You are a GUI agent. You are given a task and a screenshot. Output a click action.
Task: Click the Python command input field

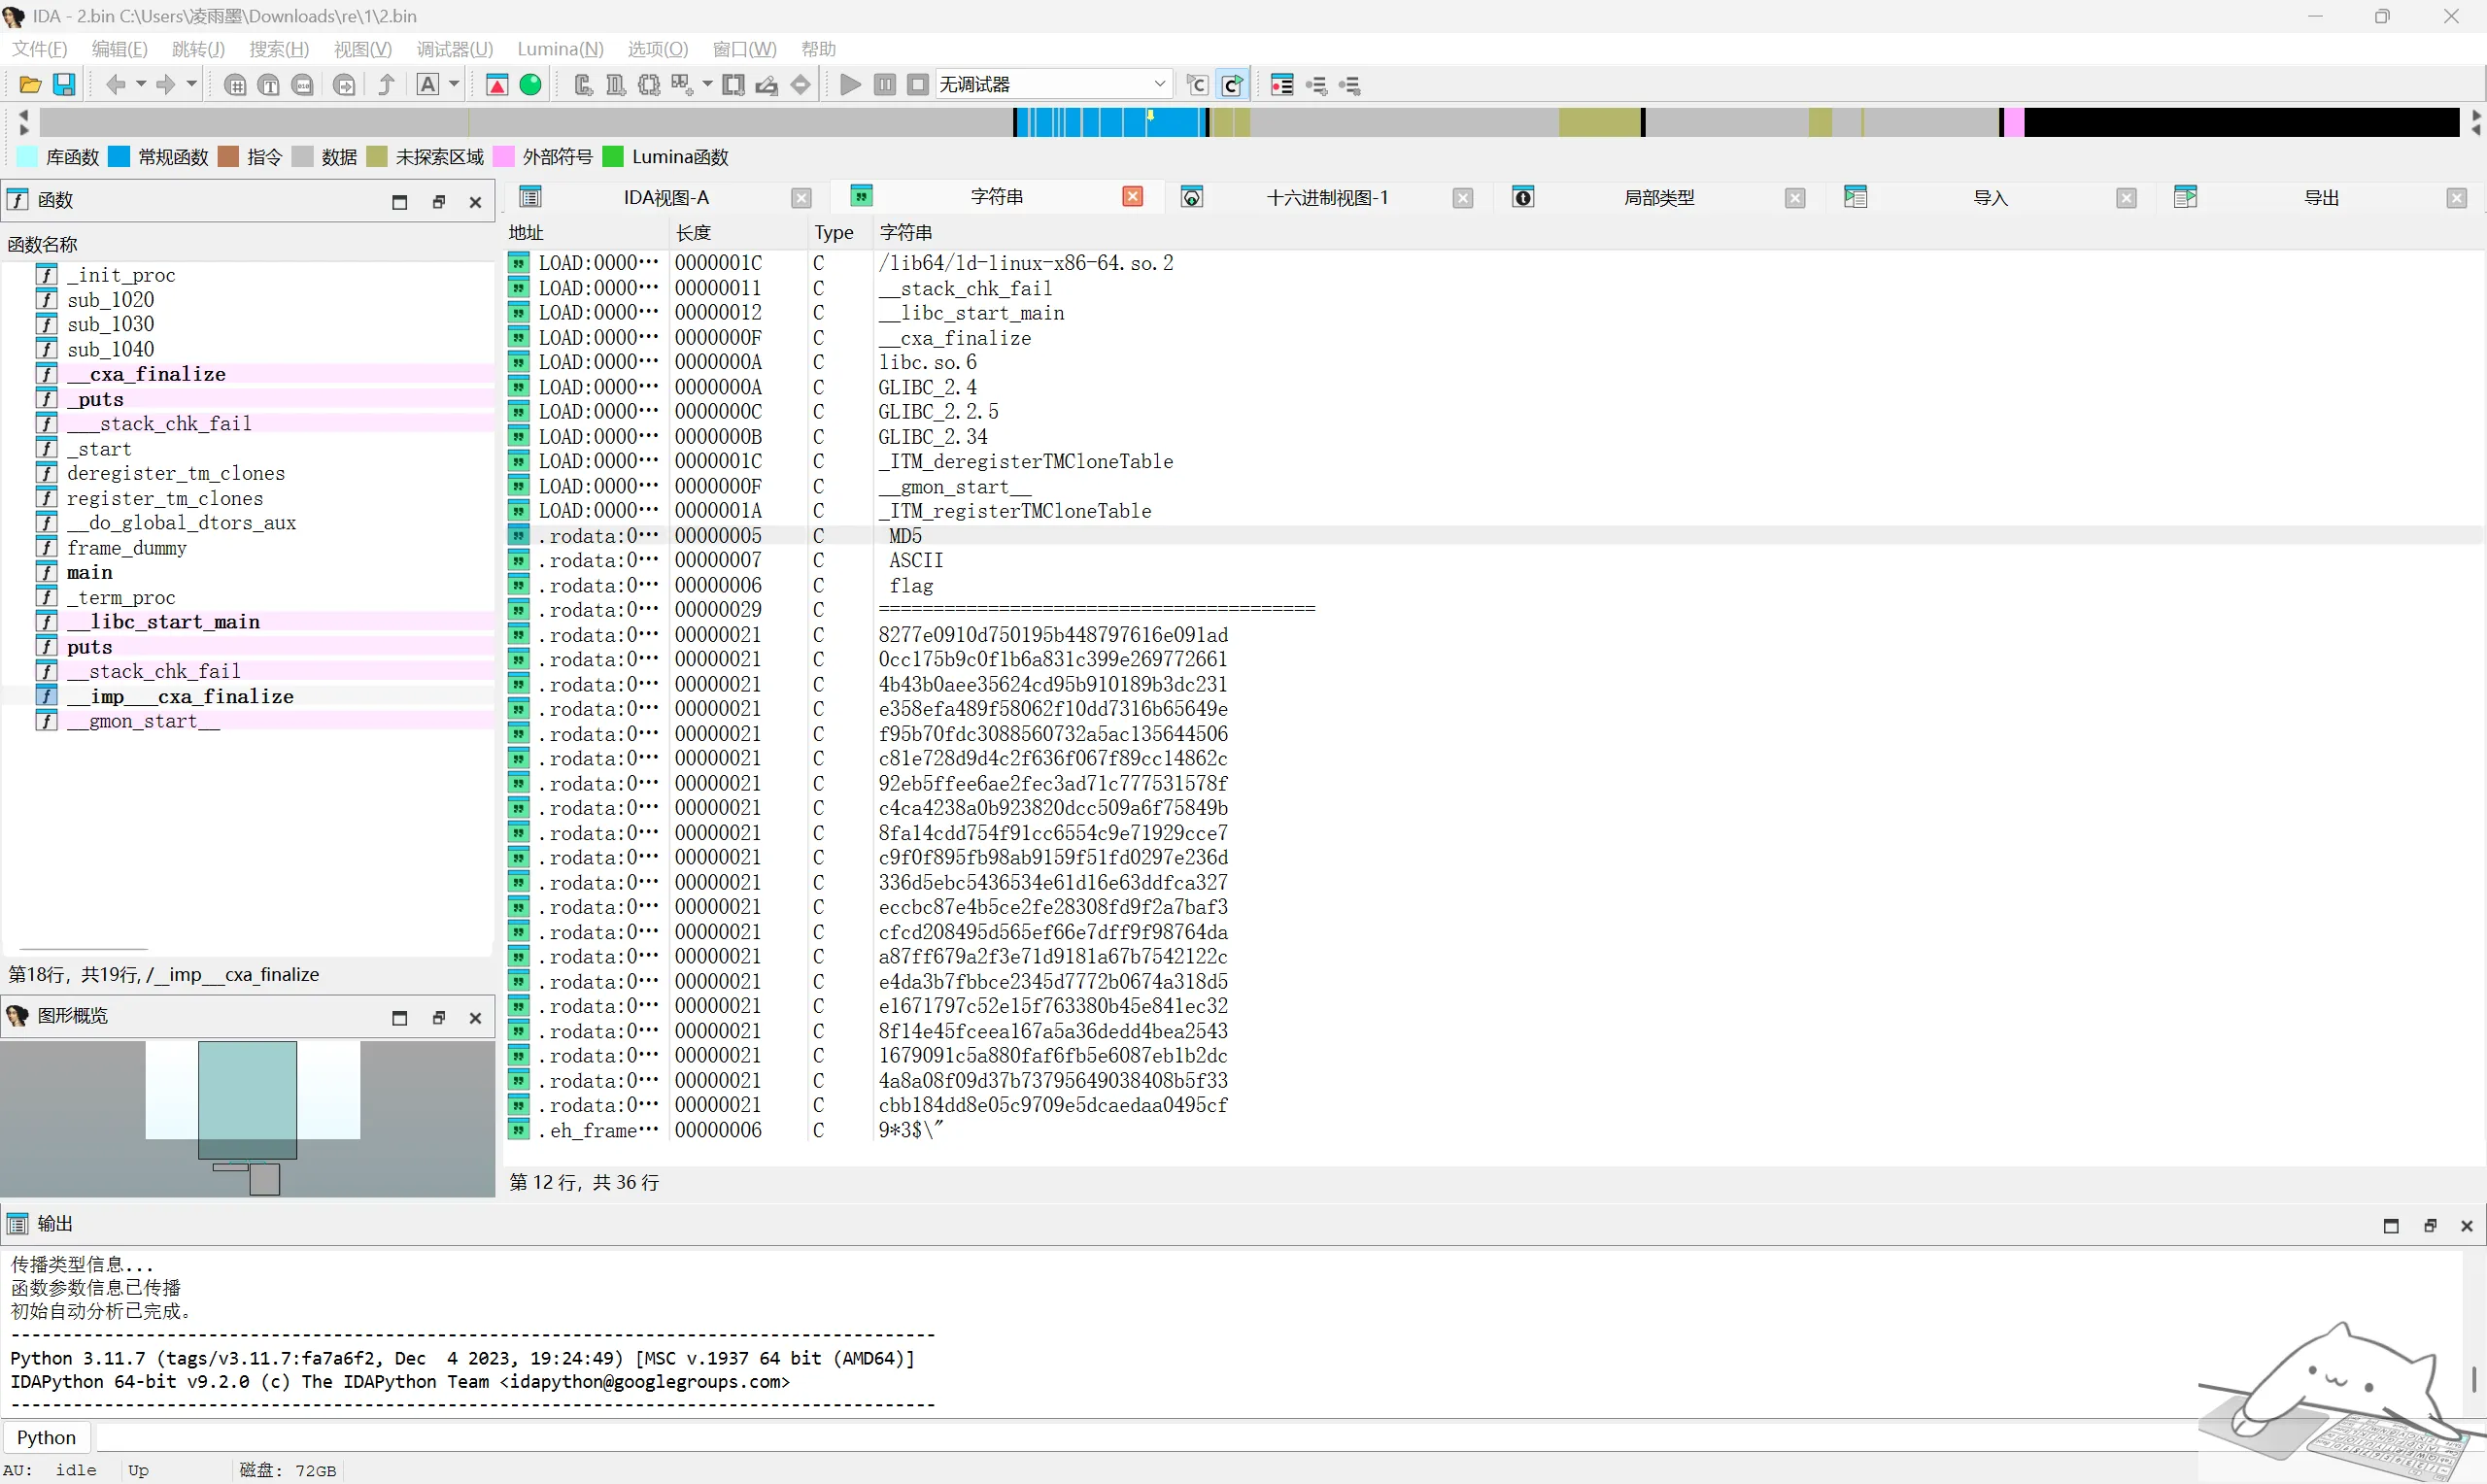click(x=1150, y=1437)
